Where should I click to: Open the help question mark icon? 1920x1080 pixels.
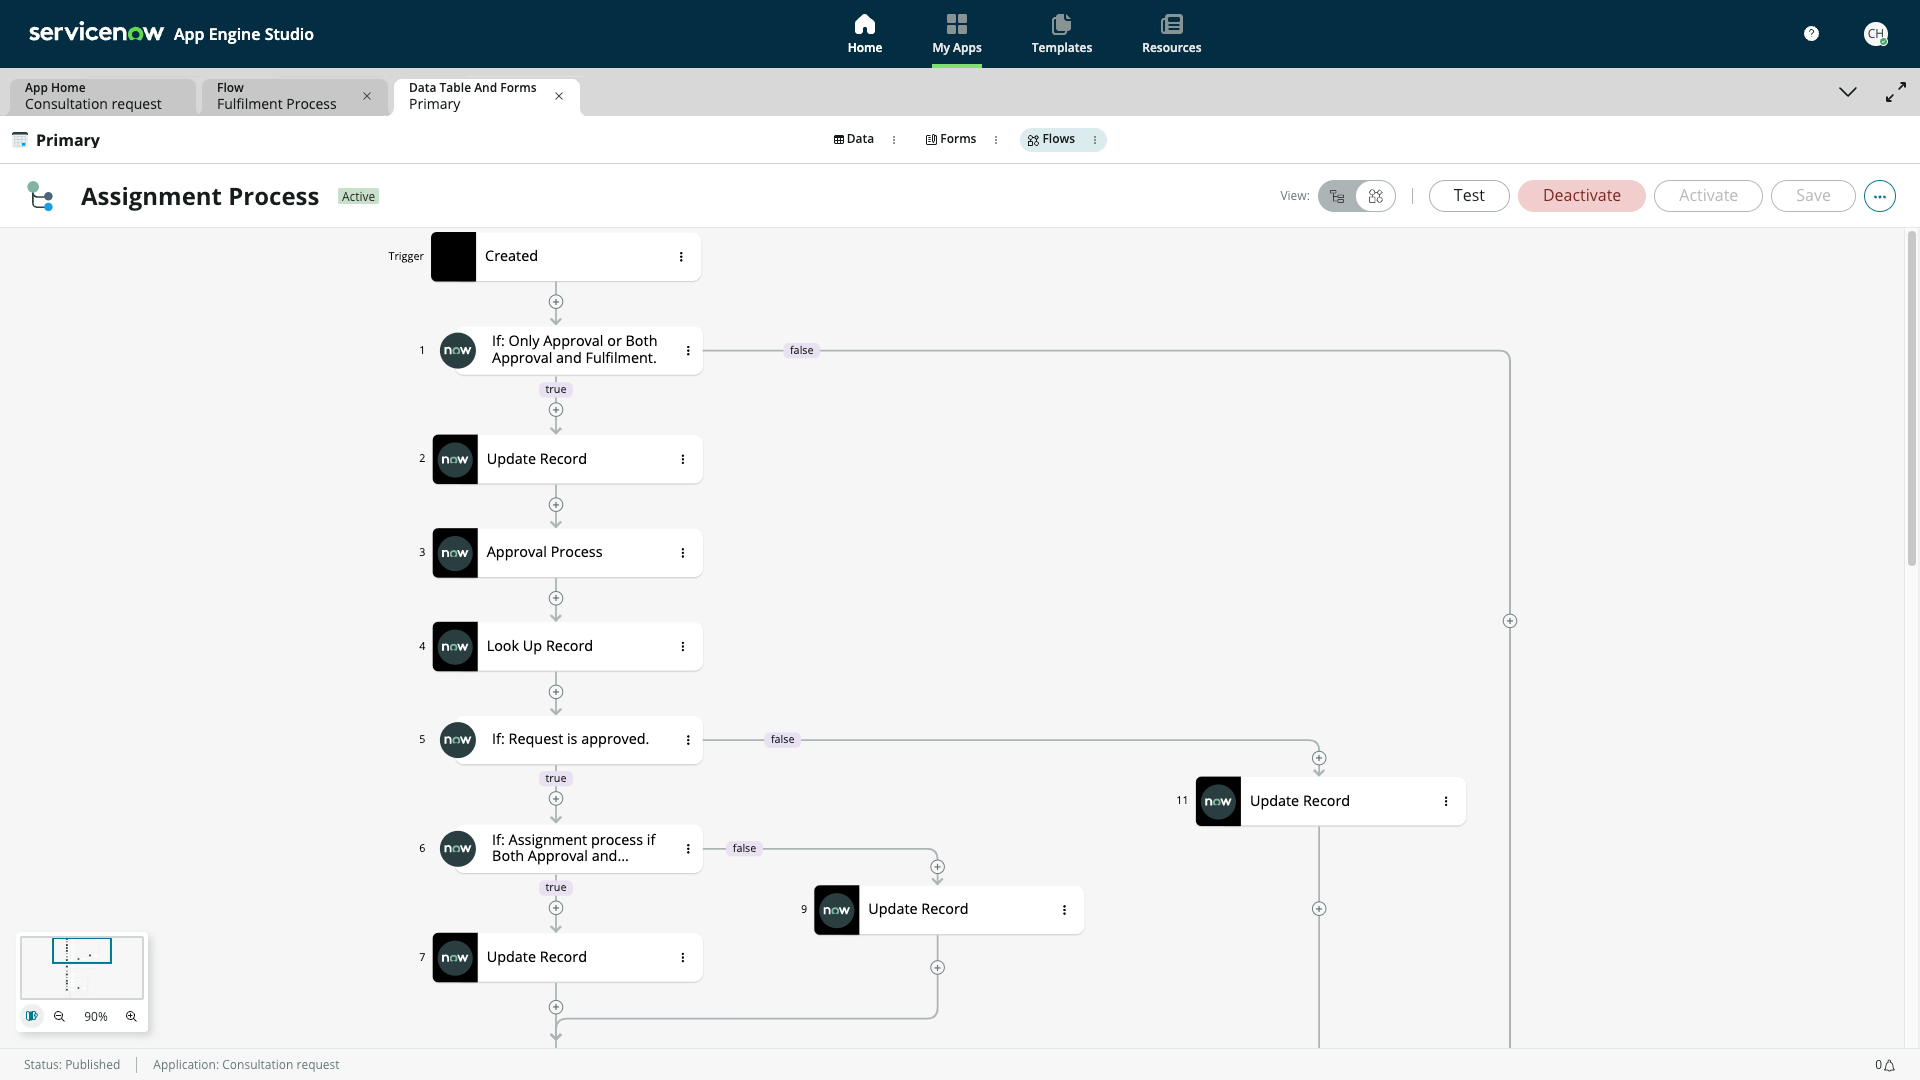pyautogui.click(x=1811, y=34)
